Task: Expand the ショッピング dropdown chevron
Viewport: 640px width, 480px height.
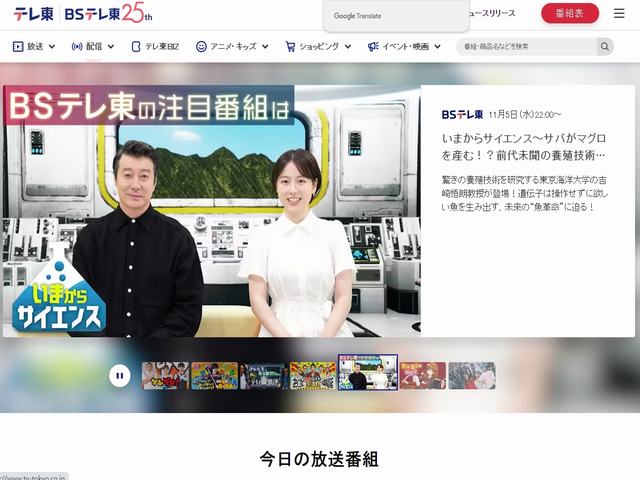Action: pyautogui.click(x=348, y=47)
